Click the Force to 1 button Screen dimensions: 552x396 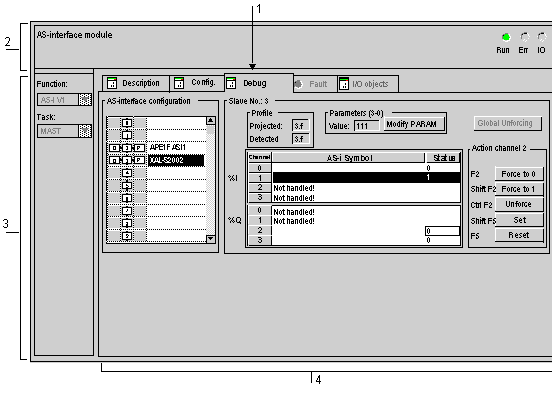(x=519, y=189)
